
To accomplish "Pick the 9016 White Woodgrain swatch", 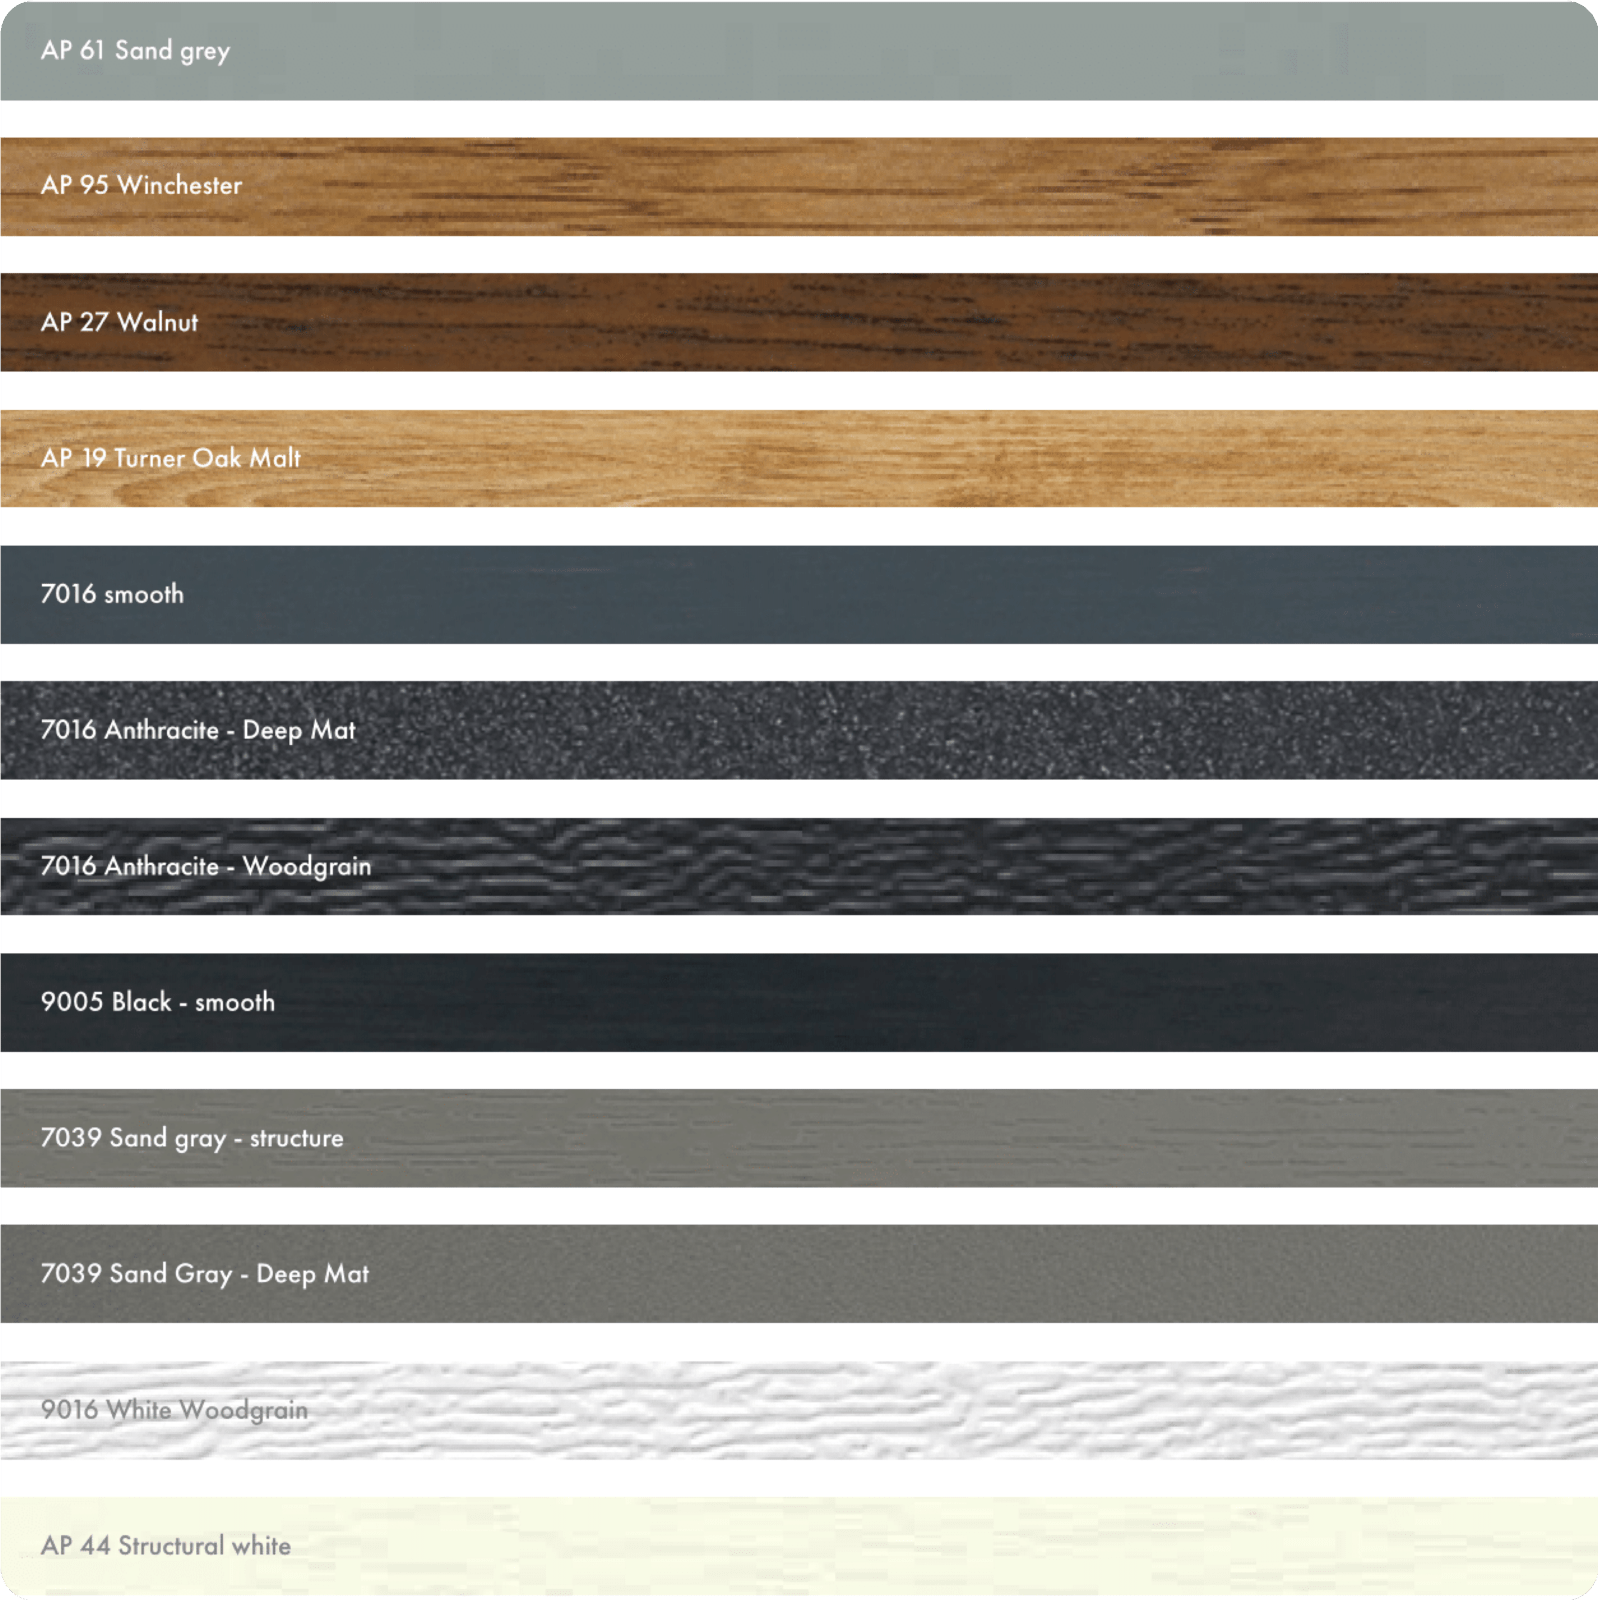I will click(800, 1410).
